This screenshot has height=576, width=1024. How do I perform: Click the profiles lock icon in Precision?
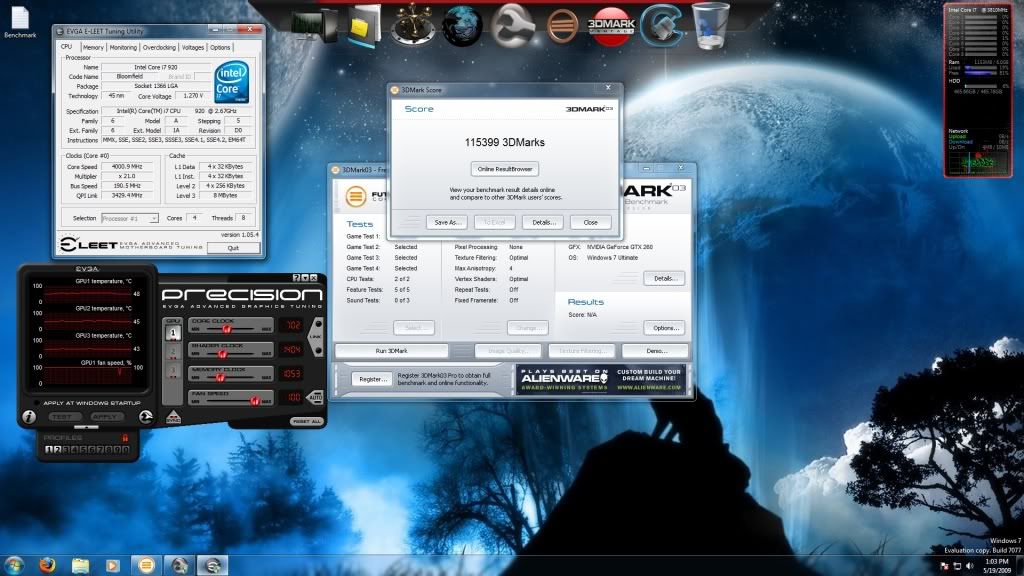(125, 438)
